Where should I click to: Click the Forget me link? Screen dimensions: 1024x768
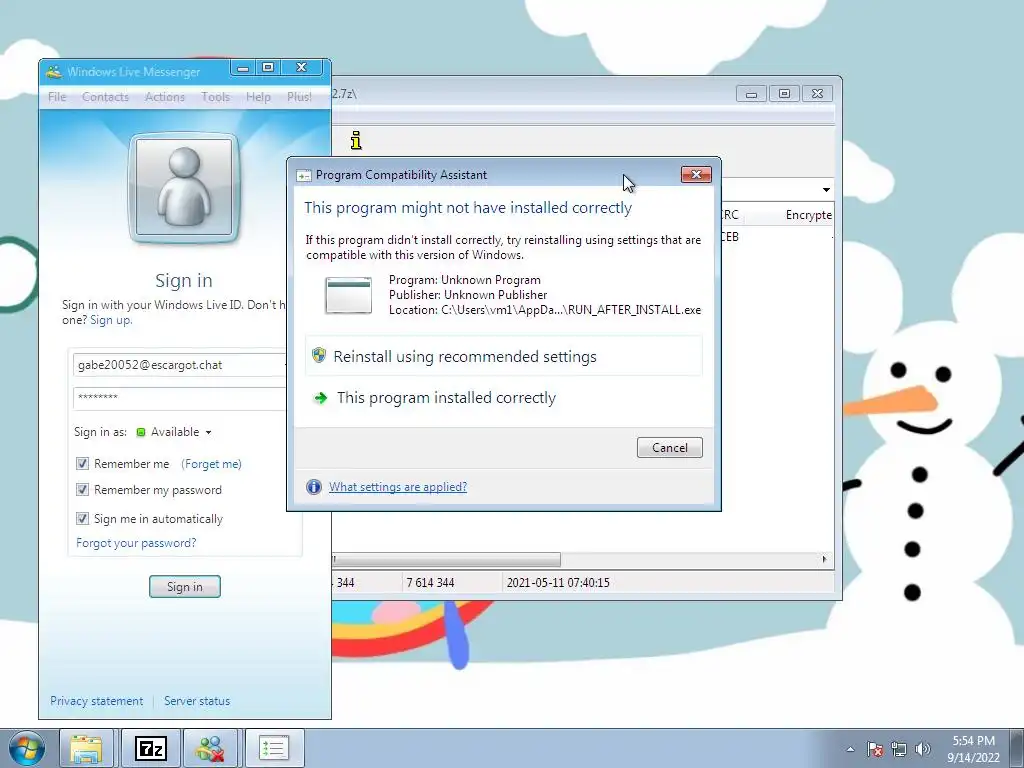tap(211, 464)
